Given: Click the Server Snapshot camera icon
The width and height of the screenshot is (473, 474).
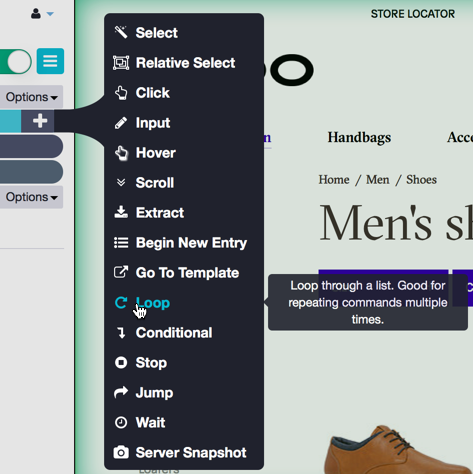Looking at the screenshot, I should [121, 452].
